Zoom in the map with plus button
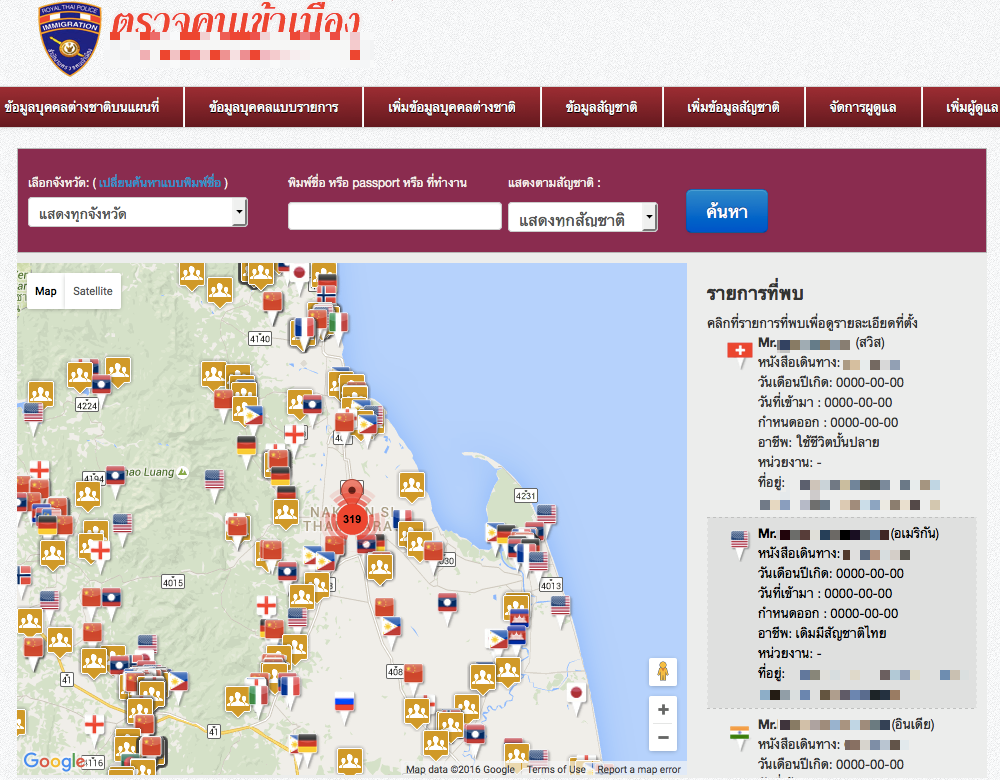This screenshot has width=1000, height=780. click(x=663, y=709)
